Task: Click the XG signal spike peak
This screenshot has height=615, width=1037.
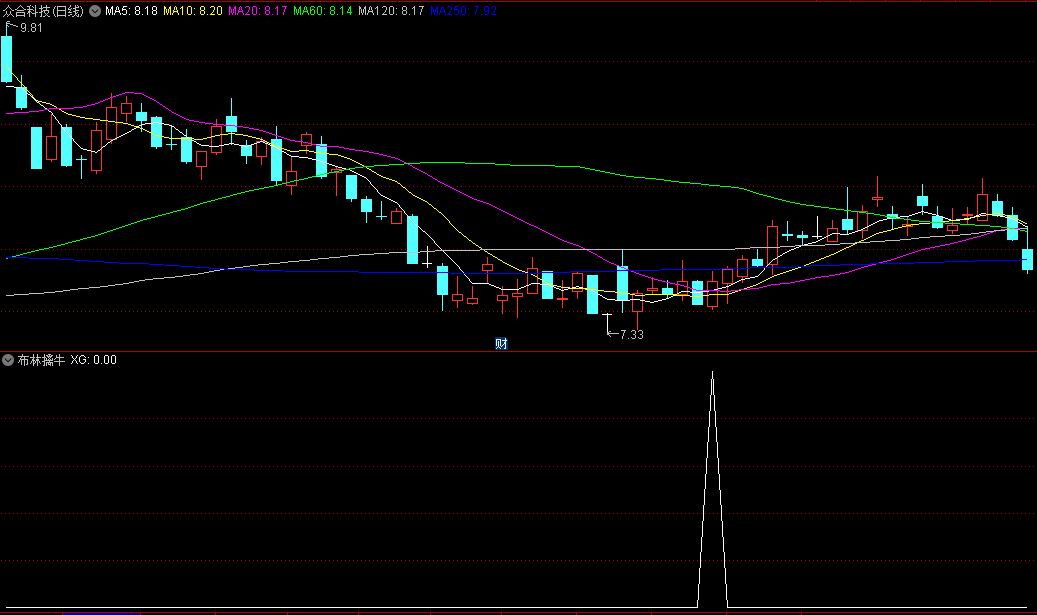Action: (x=712, y=373)
